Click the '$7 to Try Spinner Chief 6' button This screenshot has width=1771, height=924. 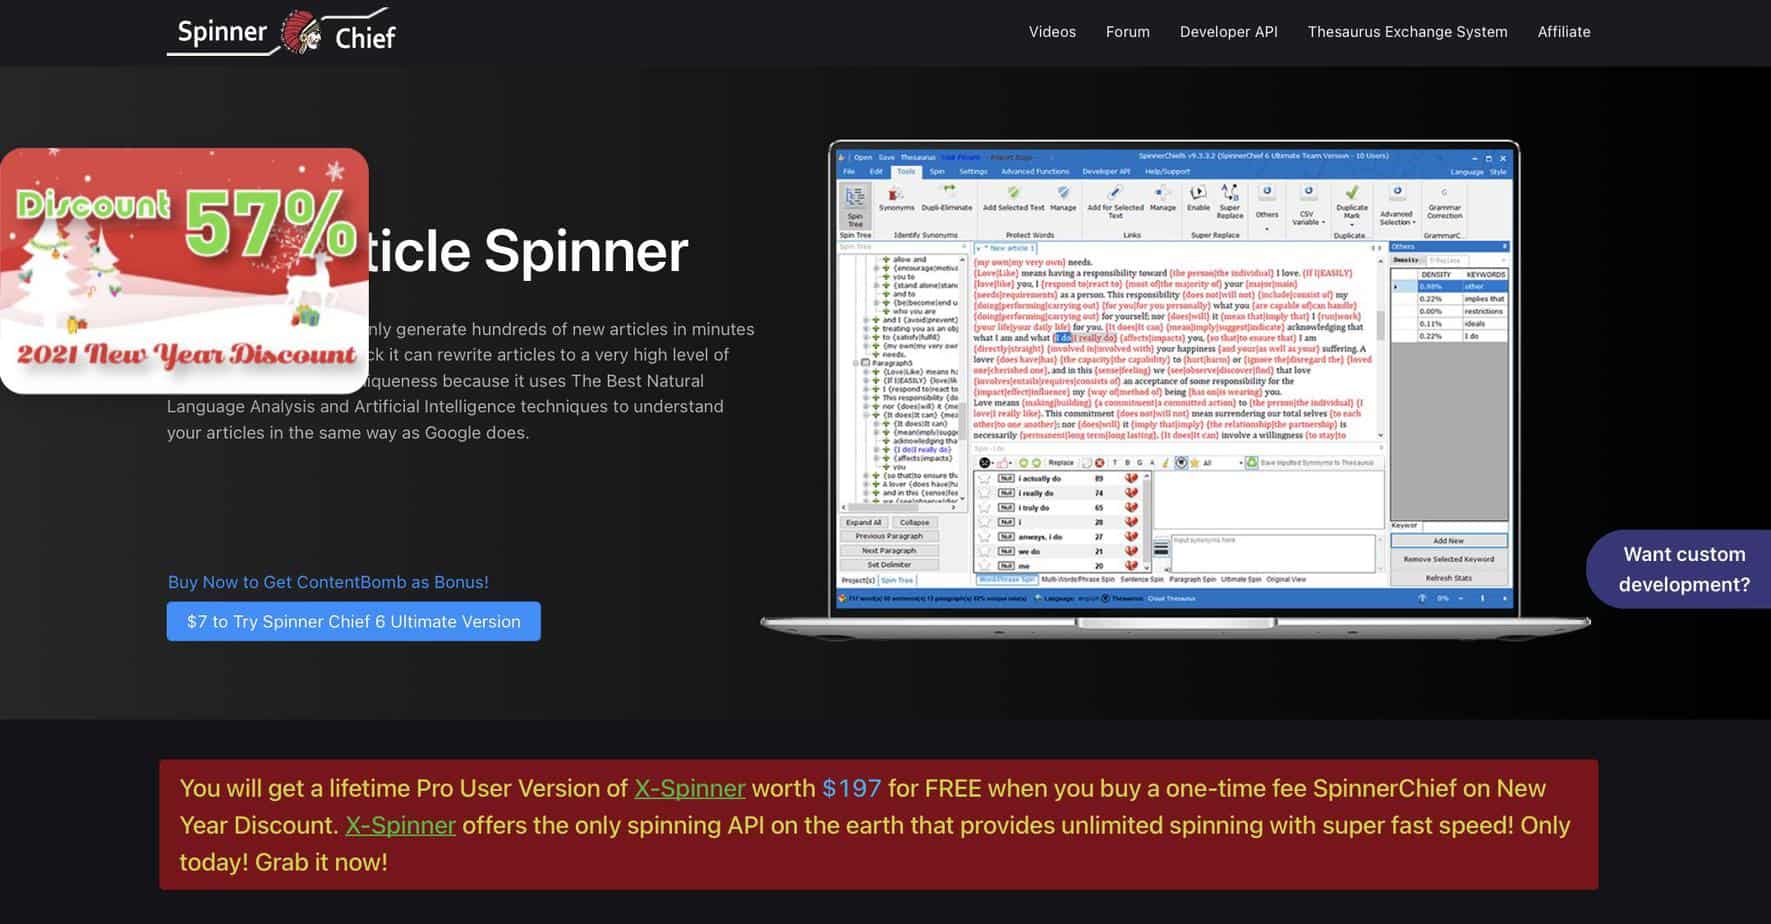(x=354, y=621)
